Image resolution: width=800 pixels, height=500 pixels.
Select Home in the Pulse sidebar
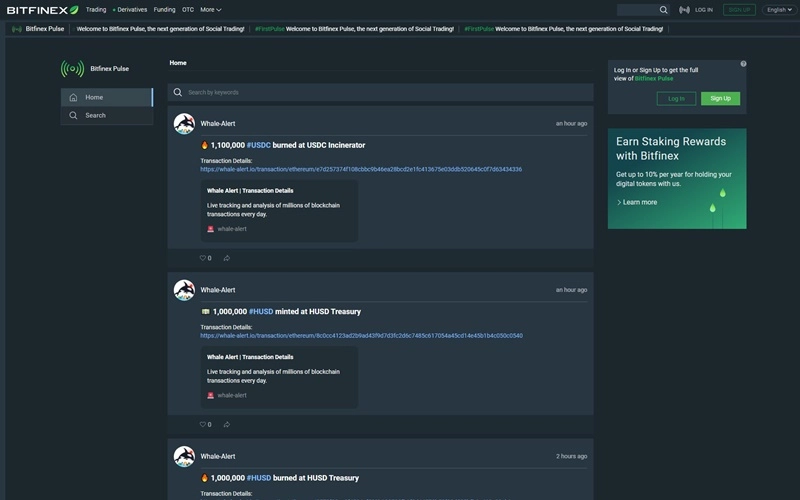[107, 97]
